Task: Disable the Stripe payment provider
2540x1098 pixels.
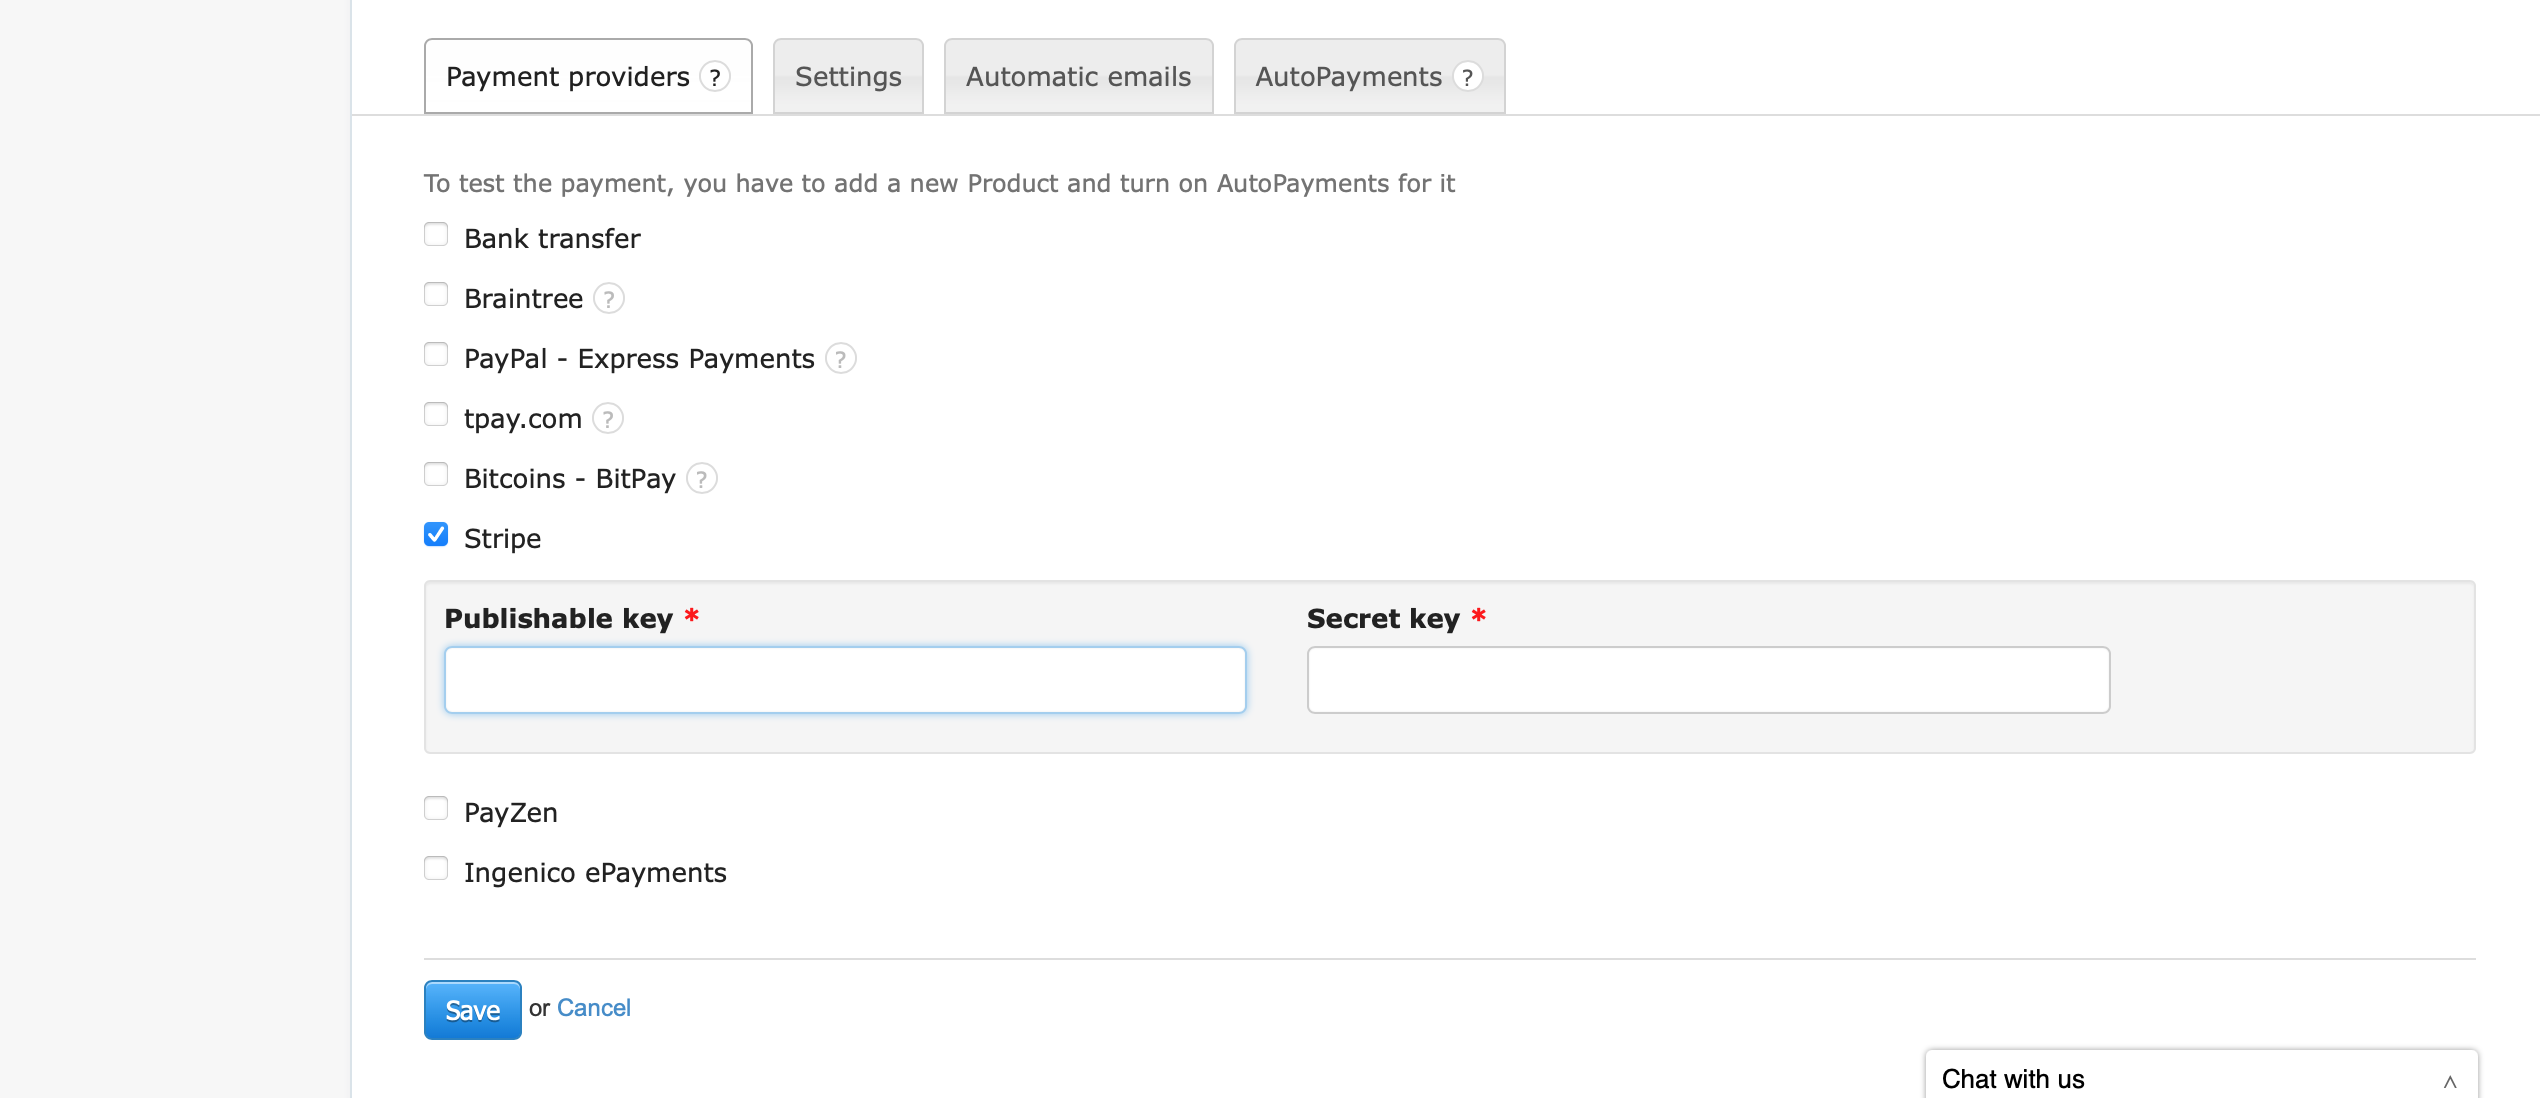Action: pos(435,534)
